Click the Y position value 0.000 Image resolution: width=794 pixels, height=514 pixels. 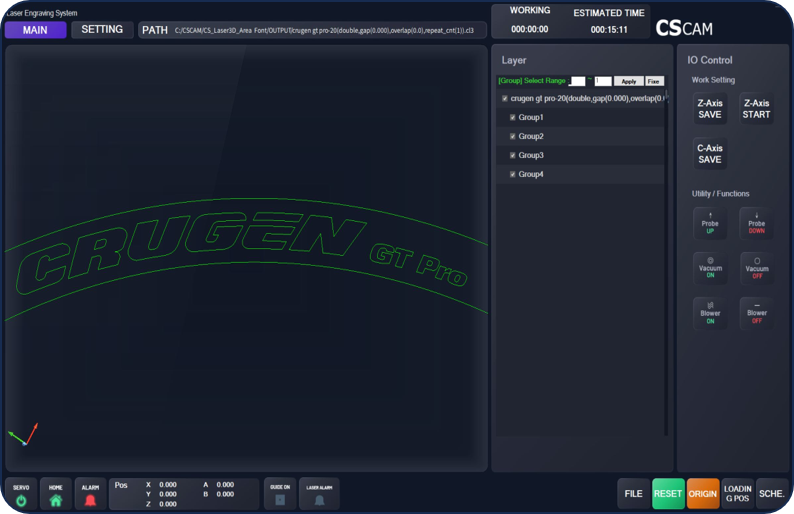pyautogui.click(x=168, y=494)
